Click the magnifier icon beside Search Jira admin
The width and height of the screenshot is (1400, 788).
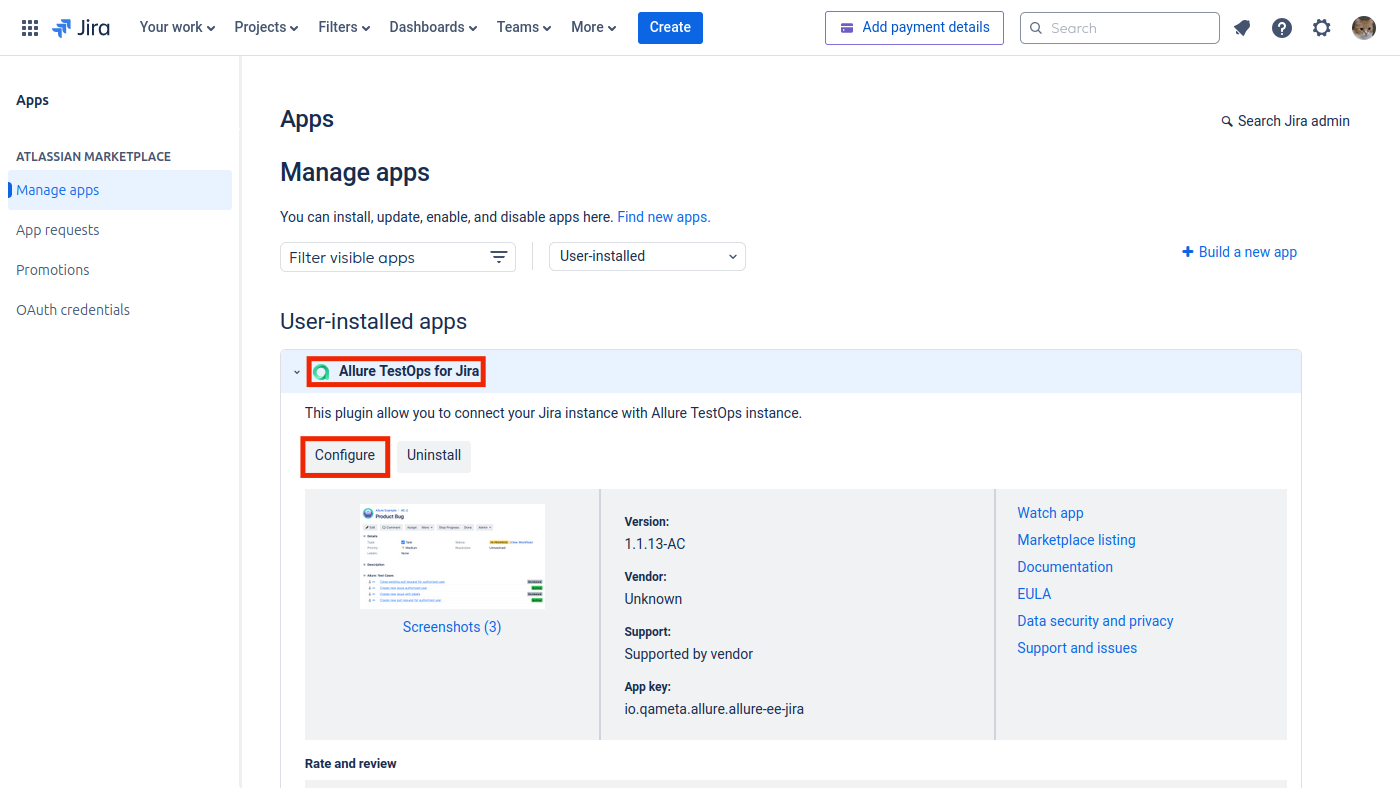click(x=1227, y=121)
